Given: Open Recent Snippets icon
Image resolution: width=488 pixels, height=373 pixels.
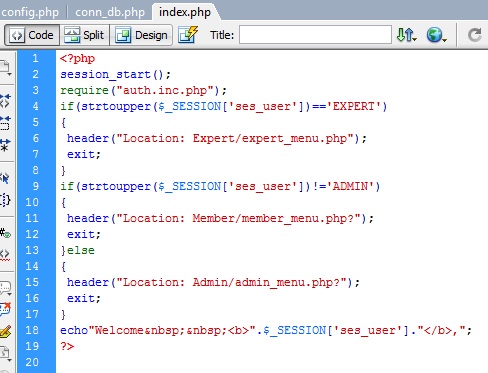Looking at the screenshot, I should tap(6, 354).
